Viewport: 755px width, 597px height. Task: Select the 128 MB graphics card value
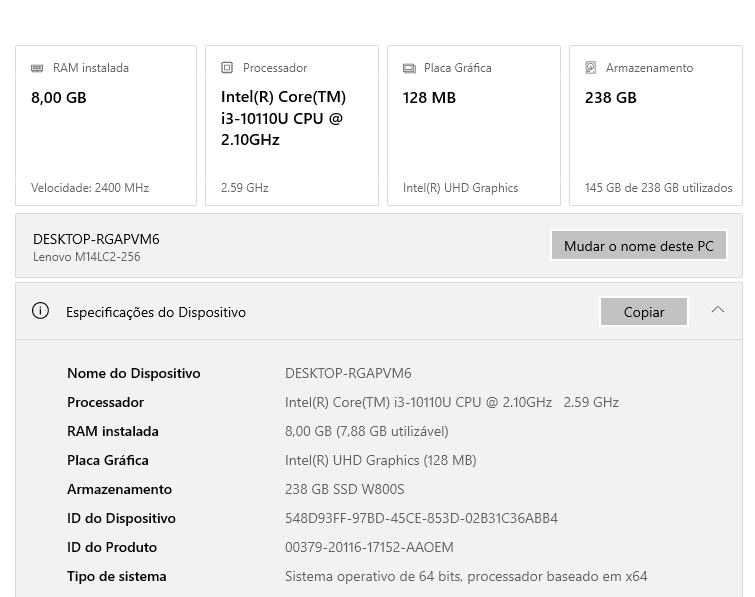pos(429,97)
